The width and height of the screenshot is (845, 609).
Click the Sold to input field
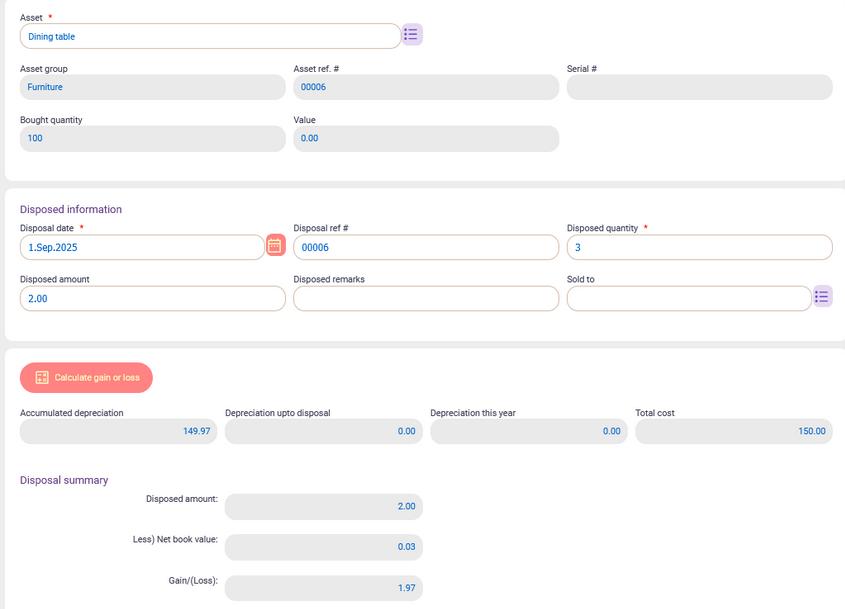(x=688, y=298)
